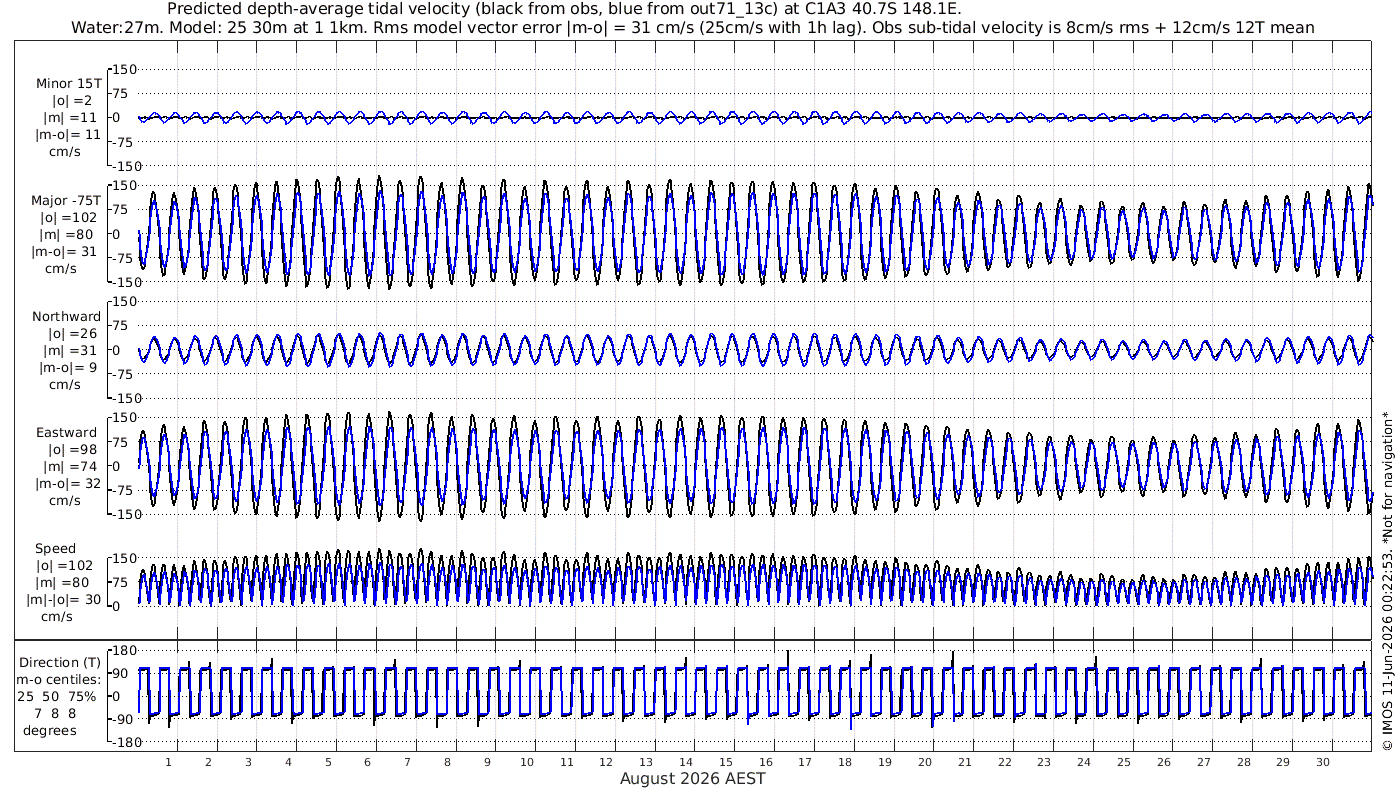Screen dimensions: 1400x800
Task: Click '|m| =80' under Major -75T
Action: click(70, 234)
